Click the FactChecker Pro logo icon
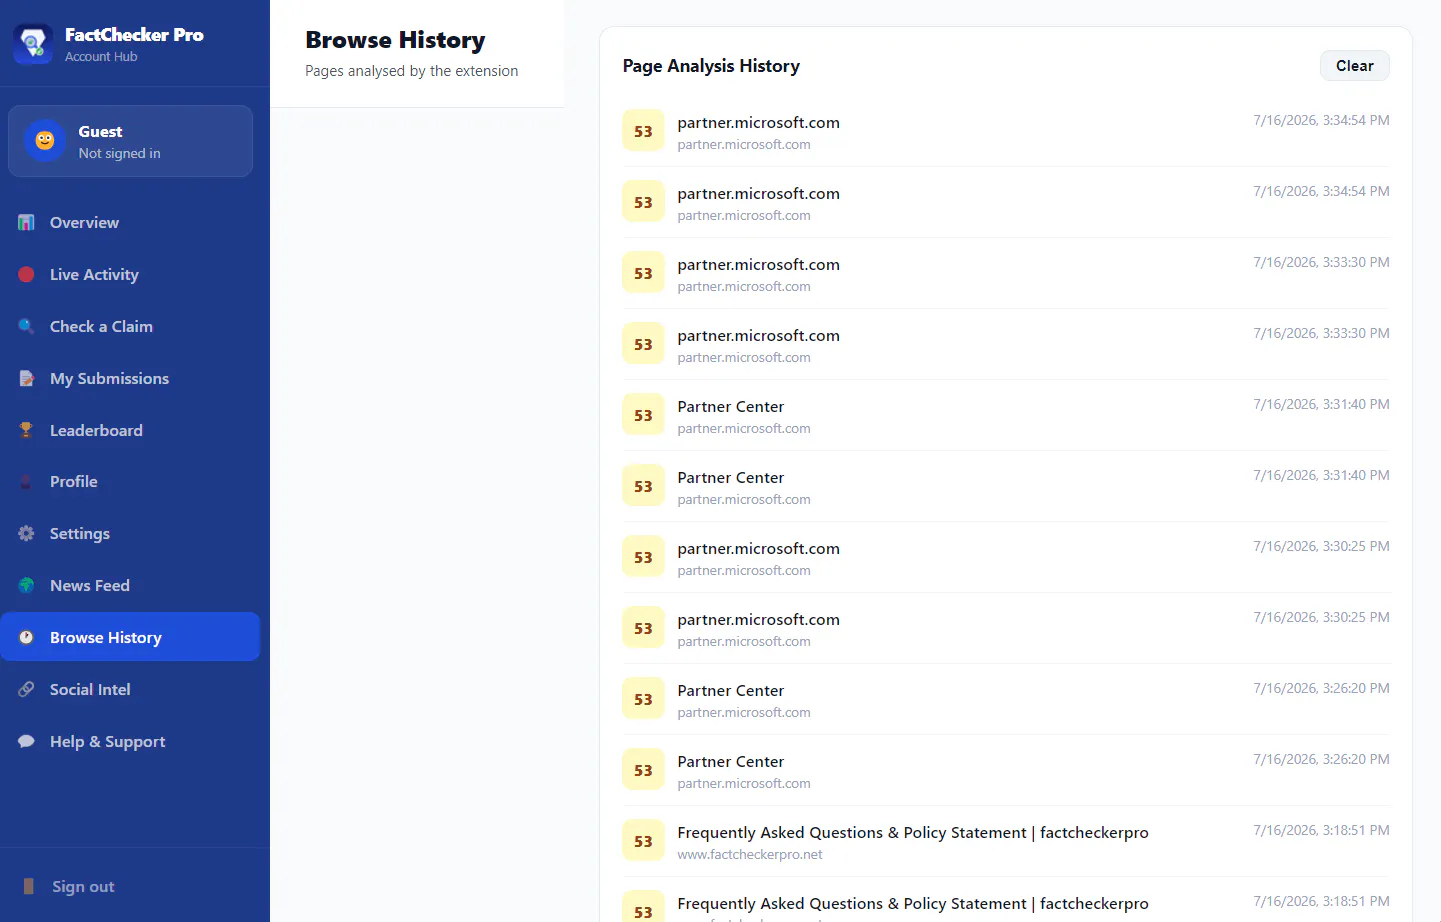 pos(33,44)
